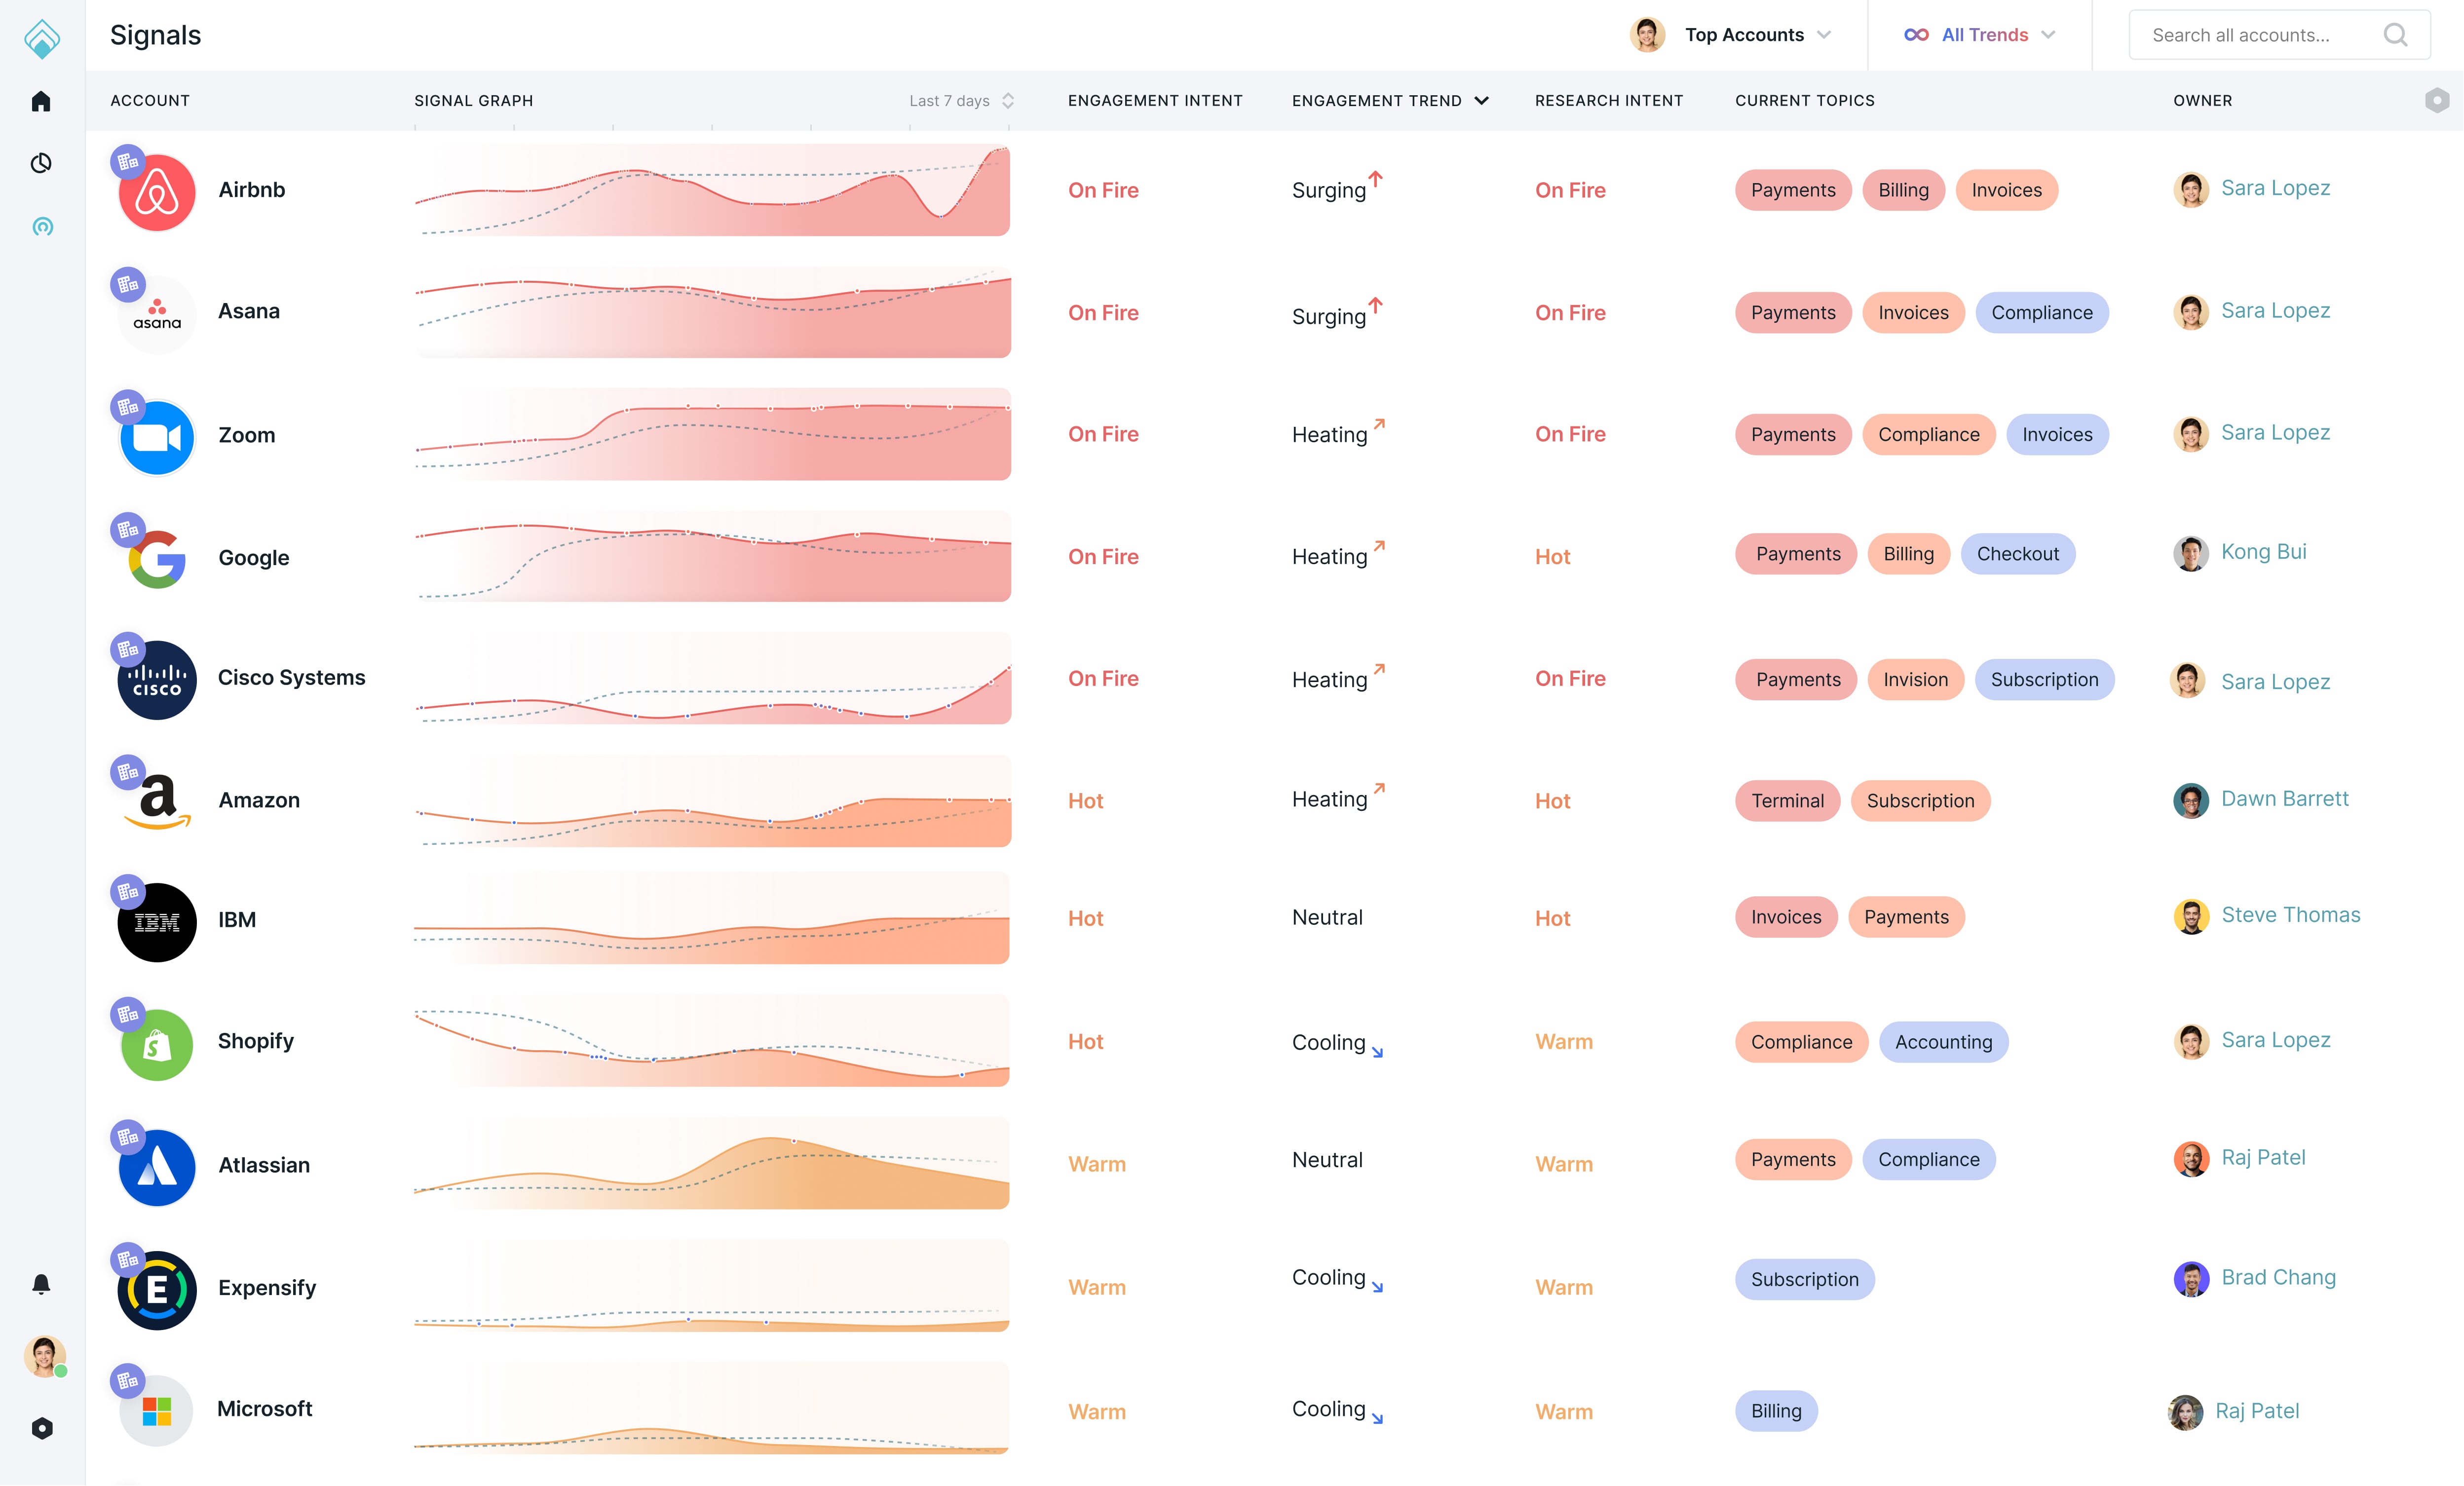The width and height of the screenshot is (2464, 1486).
Task: Click the Engagement Intent column header
Action: pyautogui.click(x=1155, y=101)
